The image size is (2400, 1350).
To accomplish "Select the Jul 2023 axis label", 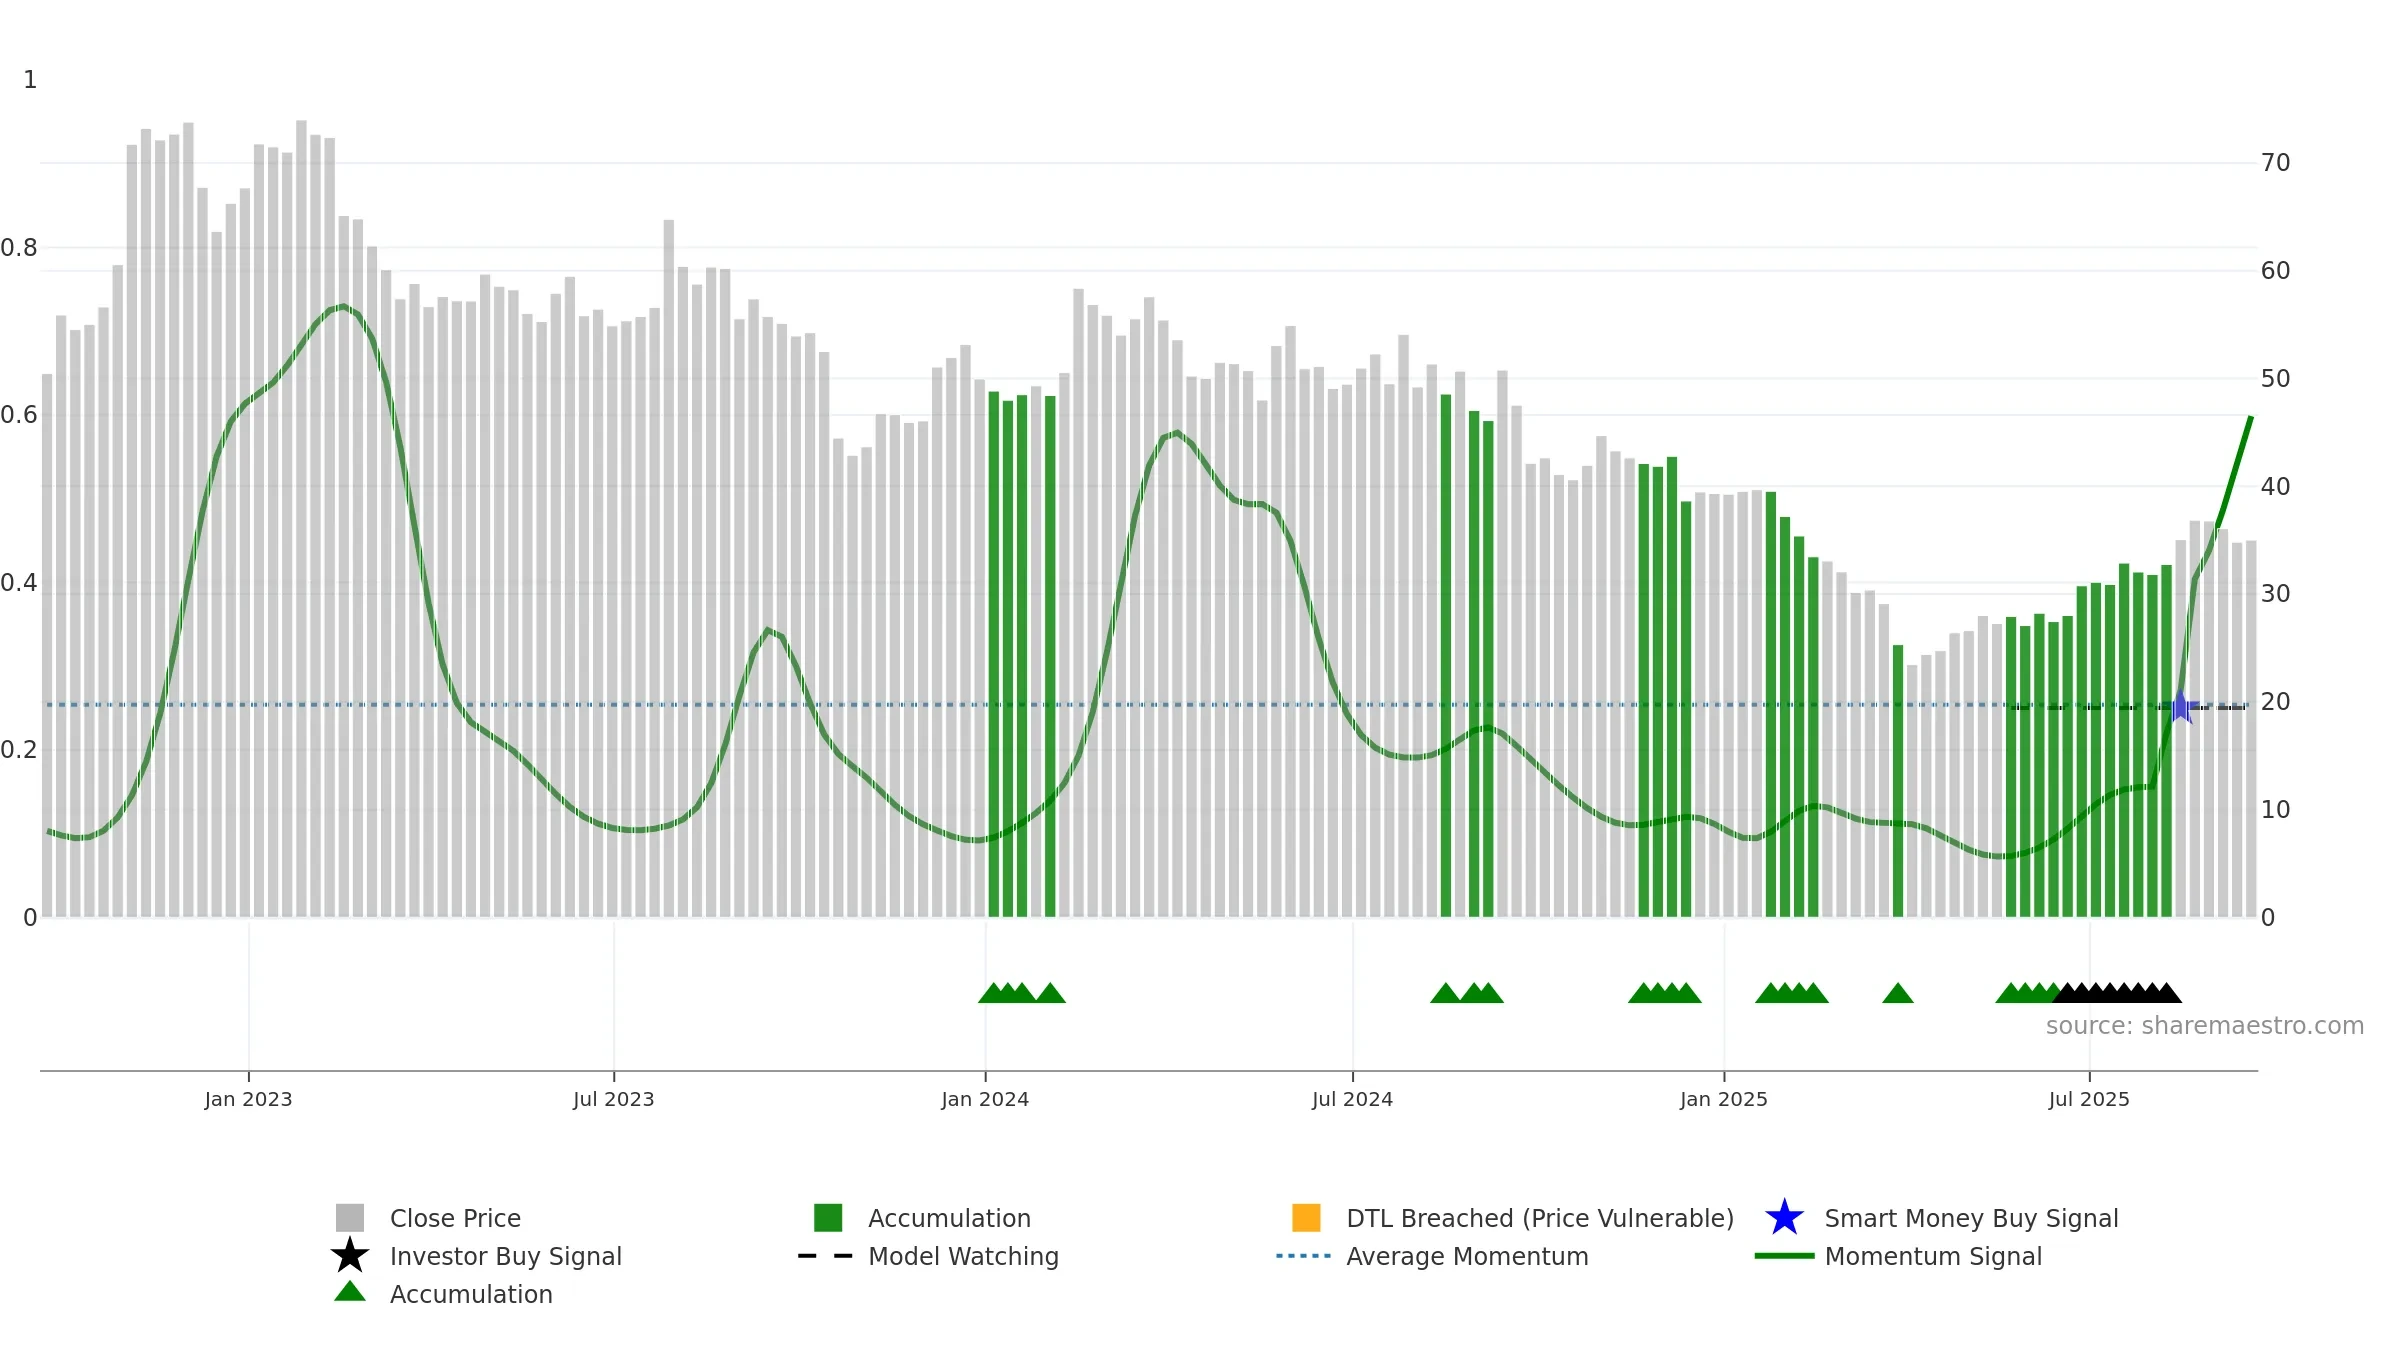I will click(614, 1099).
